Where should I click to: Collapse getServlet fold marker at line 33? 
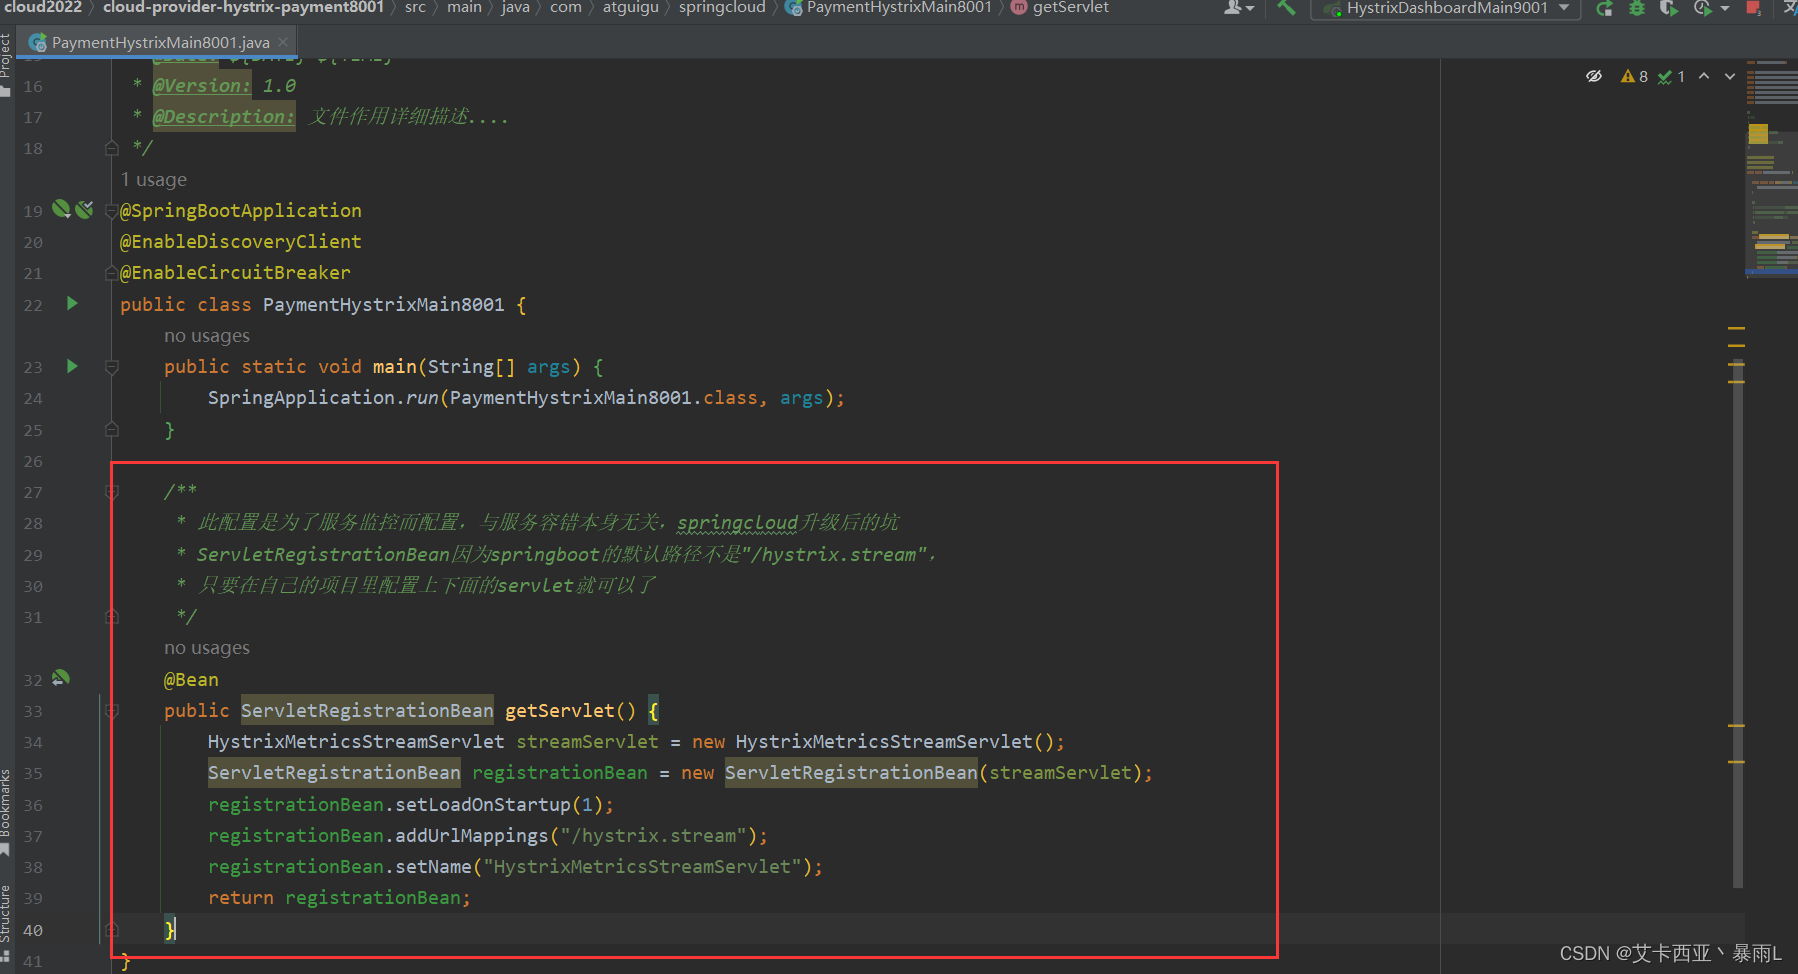pyautogui.click(x=112, y=711)
